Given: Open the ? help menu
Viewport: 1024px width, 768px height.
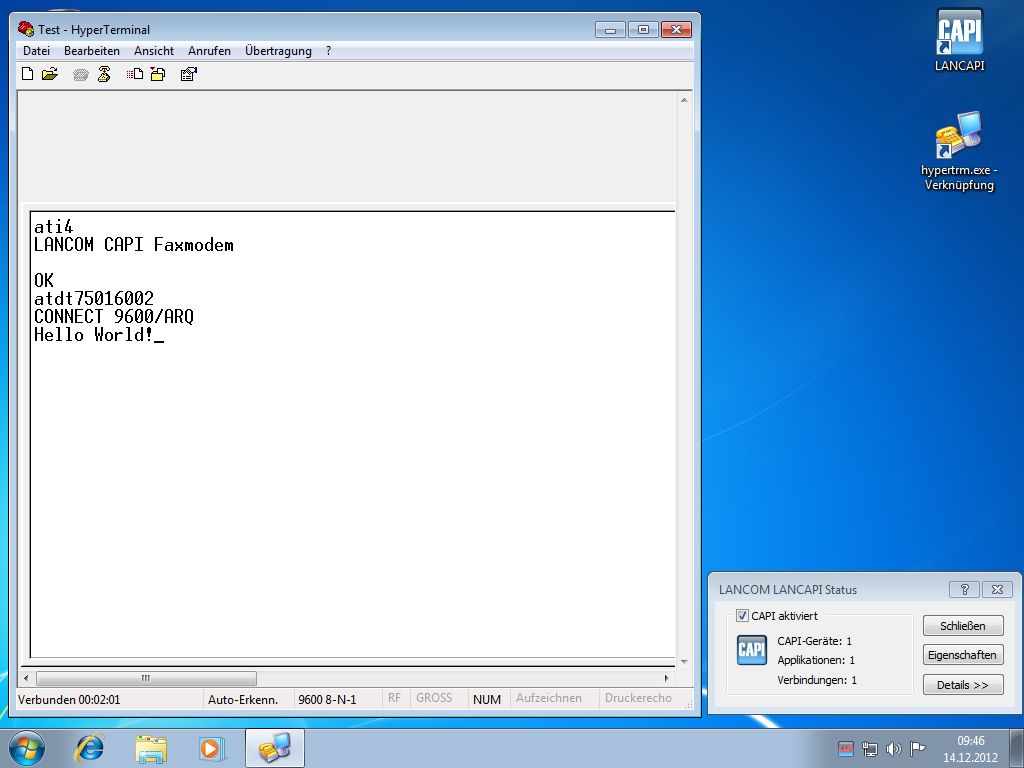Looking at the screenshot, I should [328, 50].
